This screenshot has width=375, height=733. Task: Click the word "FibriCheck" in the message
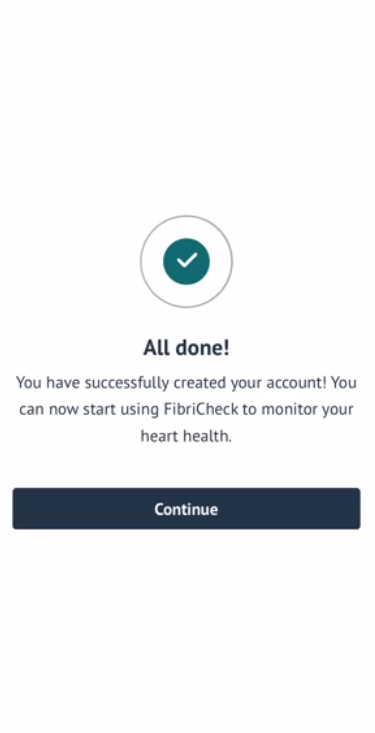[x=202, y=410]
